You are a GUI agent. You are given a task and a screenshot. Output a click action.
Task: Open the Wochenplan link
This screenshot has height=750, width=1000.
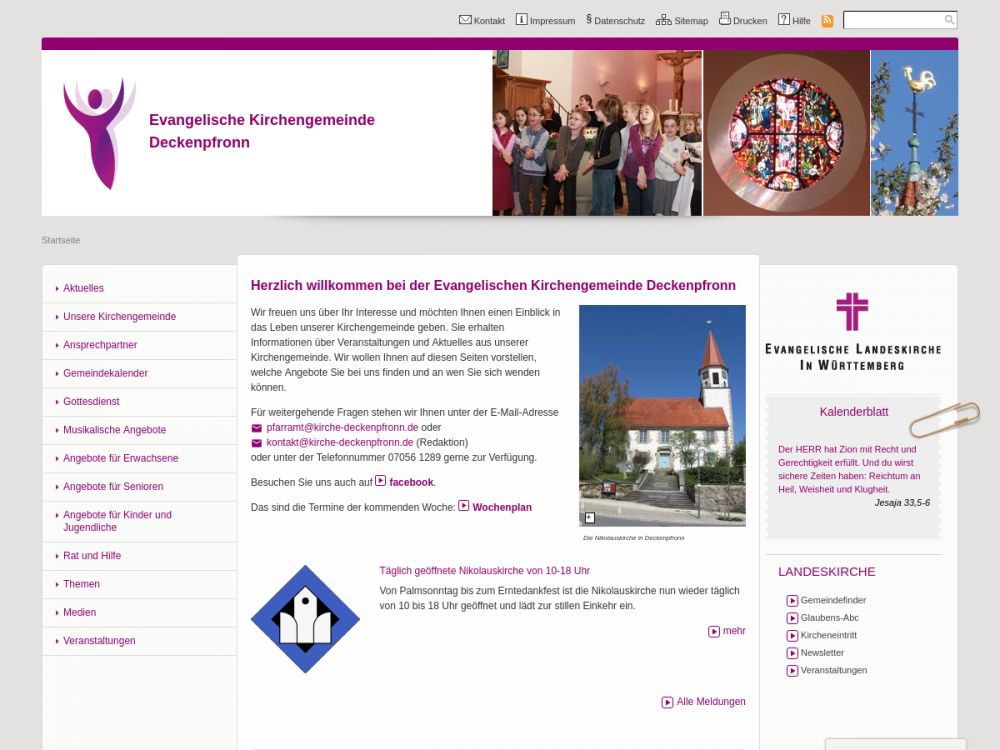click(501, 508)
